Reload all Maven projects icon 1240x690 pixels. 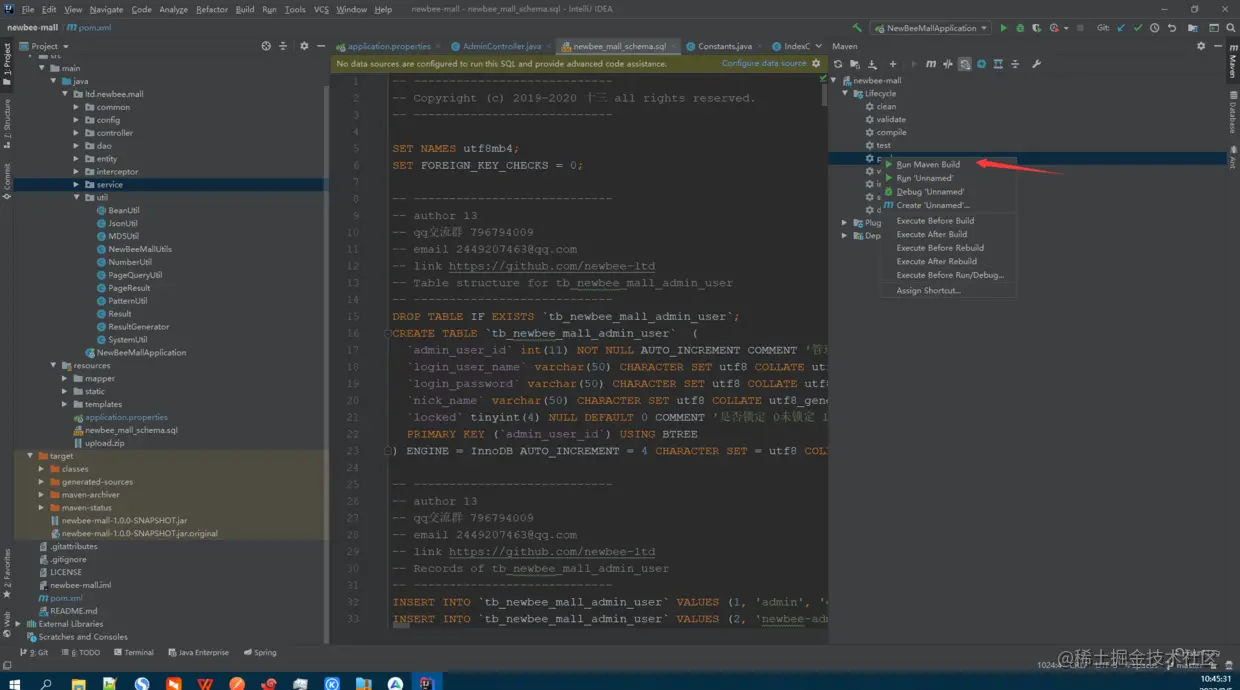click(x=838, y=64)
